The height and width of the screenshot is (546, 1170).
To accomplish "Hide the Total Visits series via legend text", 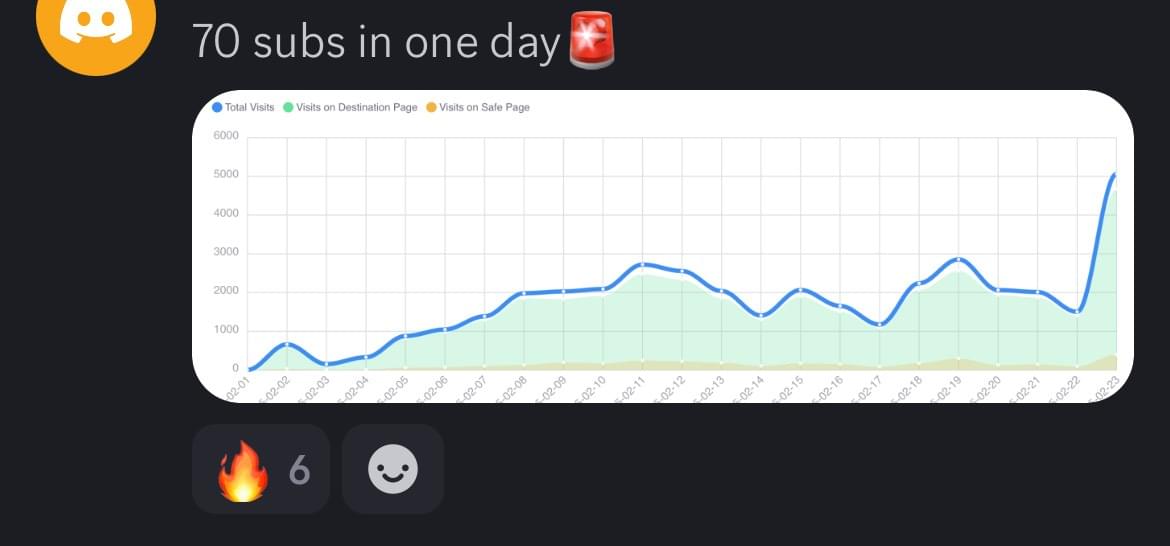I will tap(249, 107).
